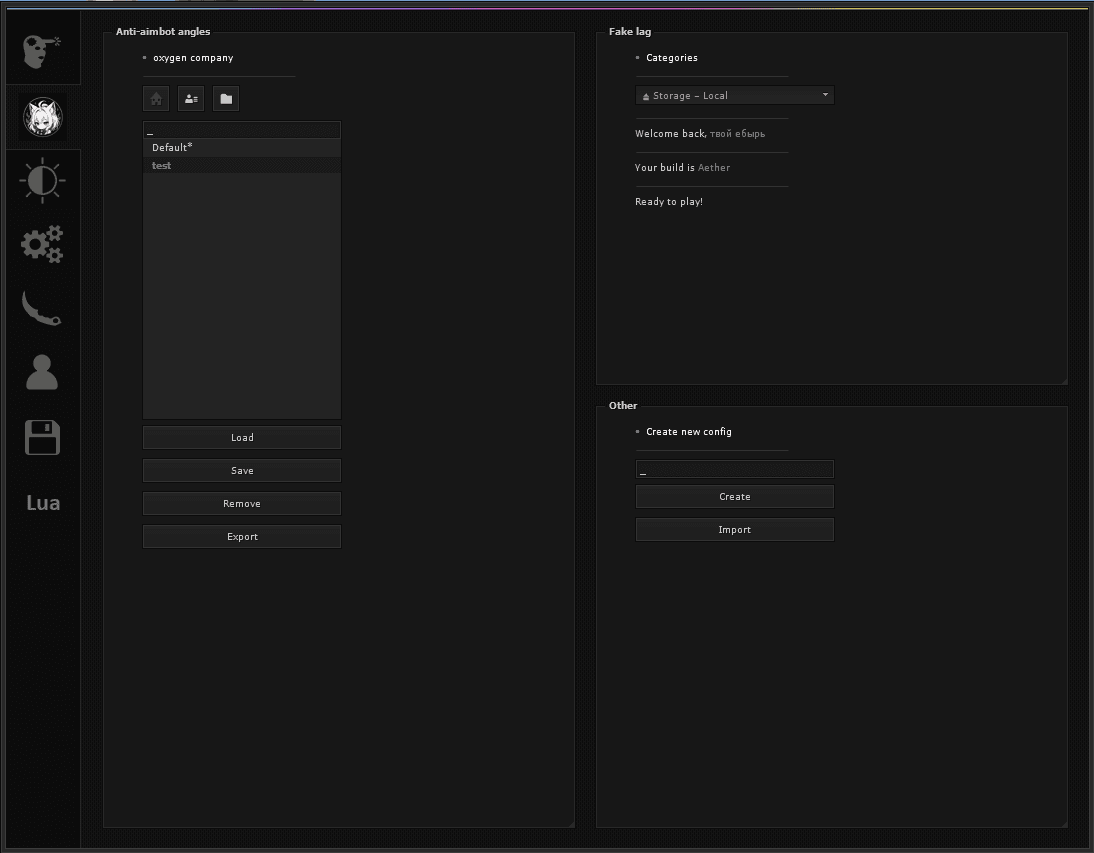1094x853 pixels.
Task: Click the home icon button
Action: (x=156, y=98)
